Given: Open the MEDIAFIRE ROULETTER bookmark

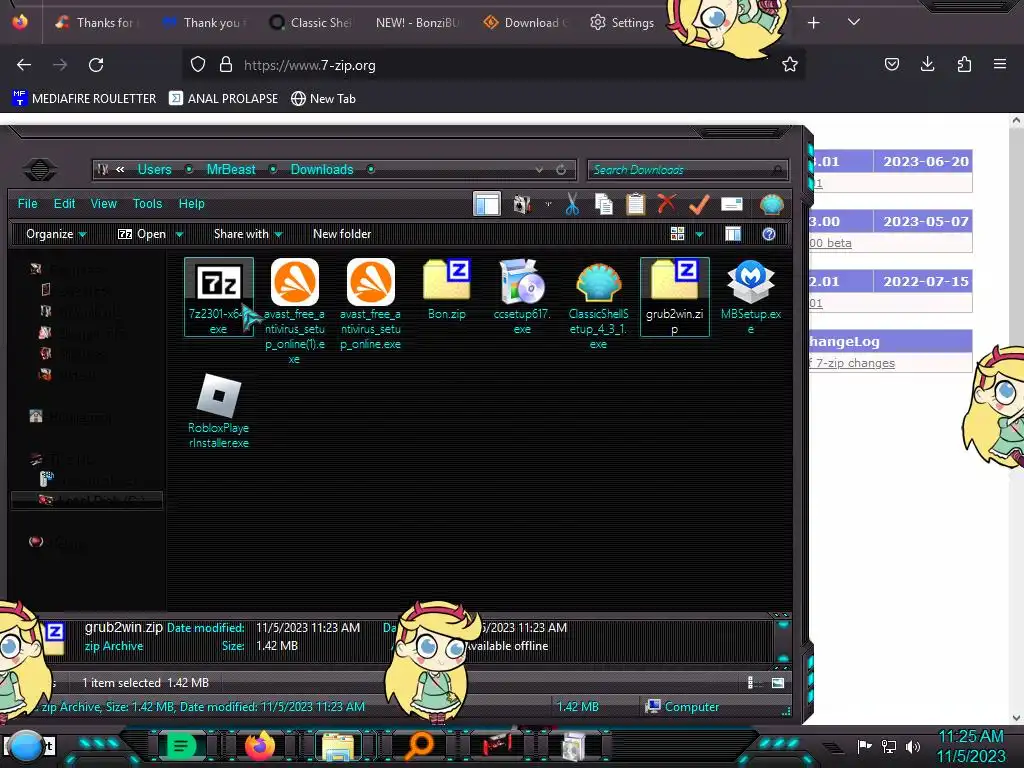Looking at the screenshot, I should click(x=84, y=99).
